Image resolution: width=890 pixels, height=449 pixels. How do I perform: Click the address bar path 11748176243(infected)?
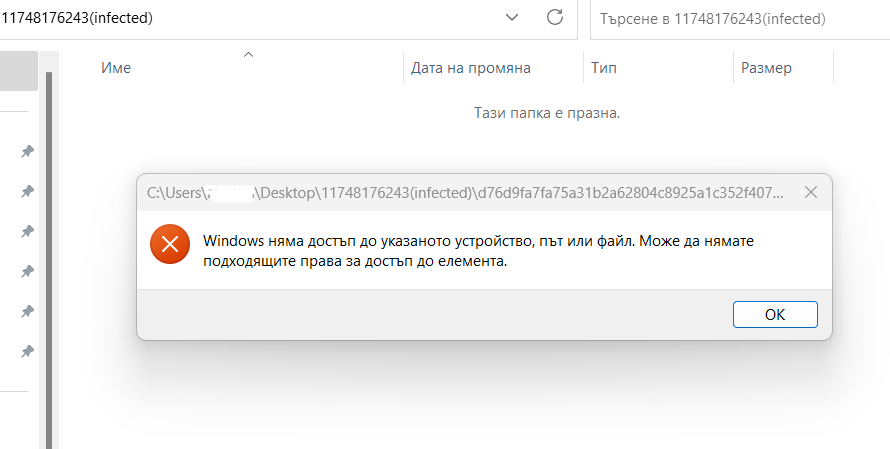tap(76, 18)
